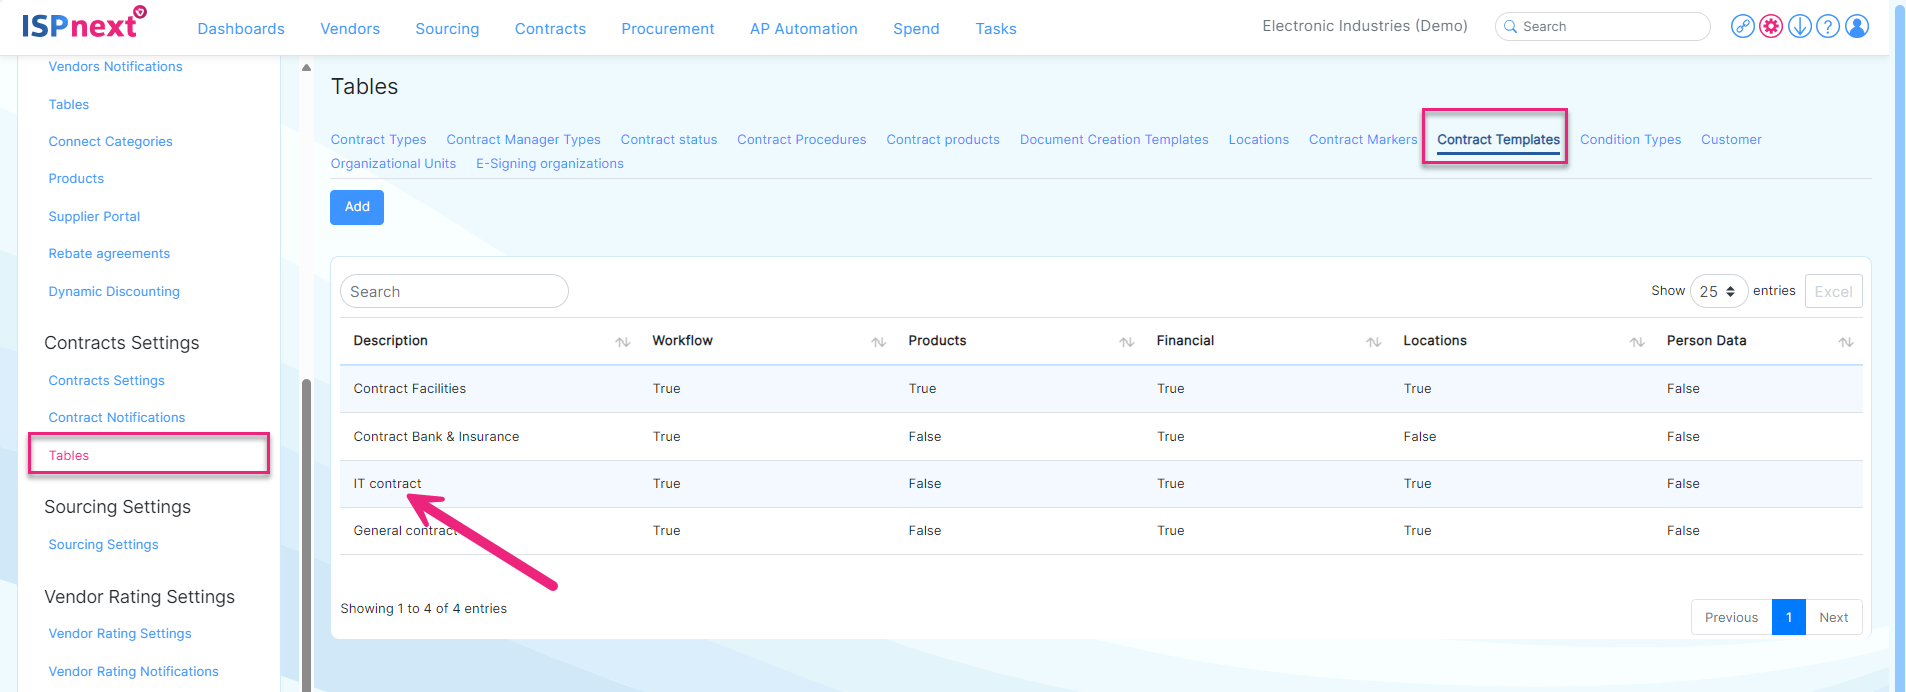Sort table by Description column arrows

(x=623, y=342)
